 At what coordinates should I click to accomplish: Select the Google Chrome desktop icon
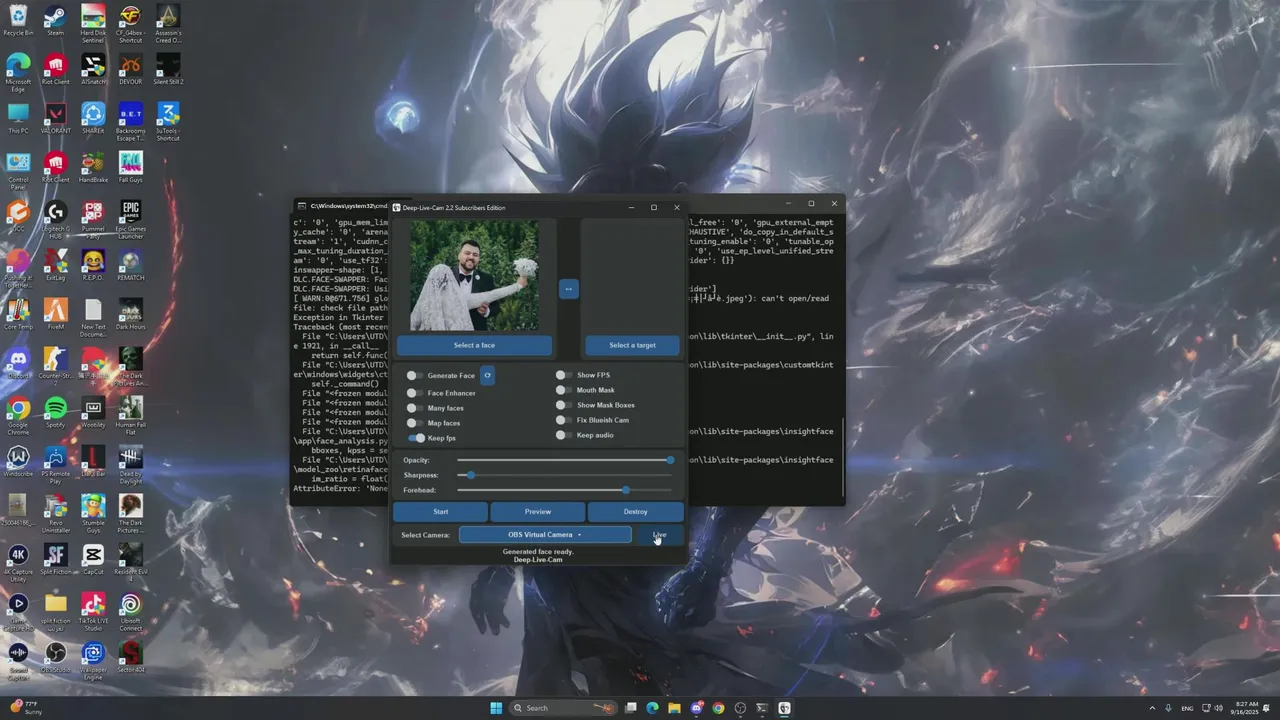(18, 415)
